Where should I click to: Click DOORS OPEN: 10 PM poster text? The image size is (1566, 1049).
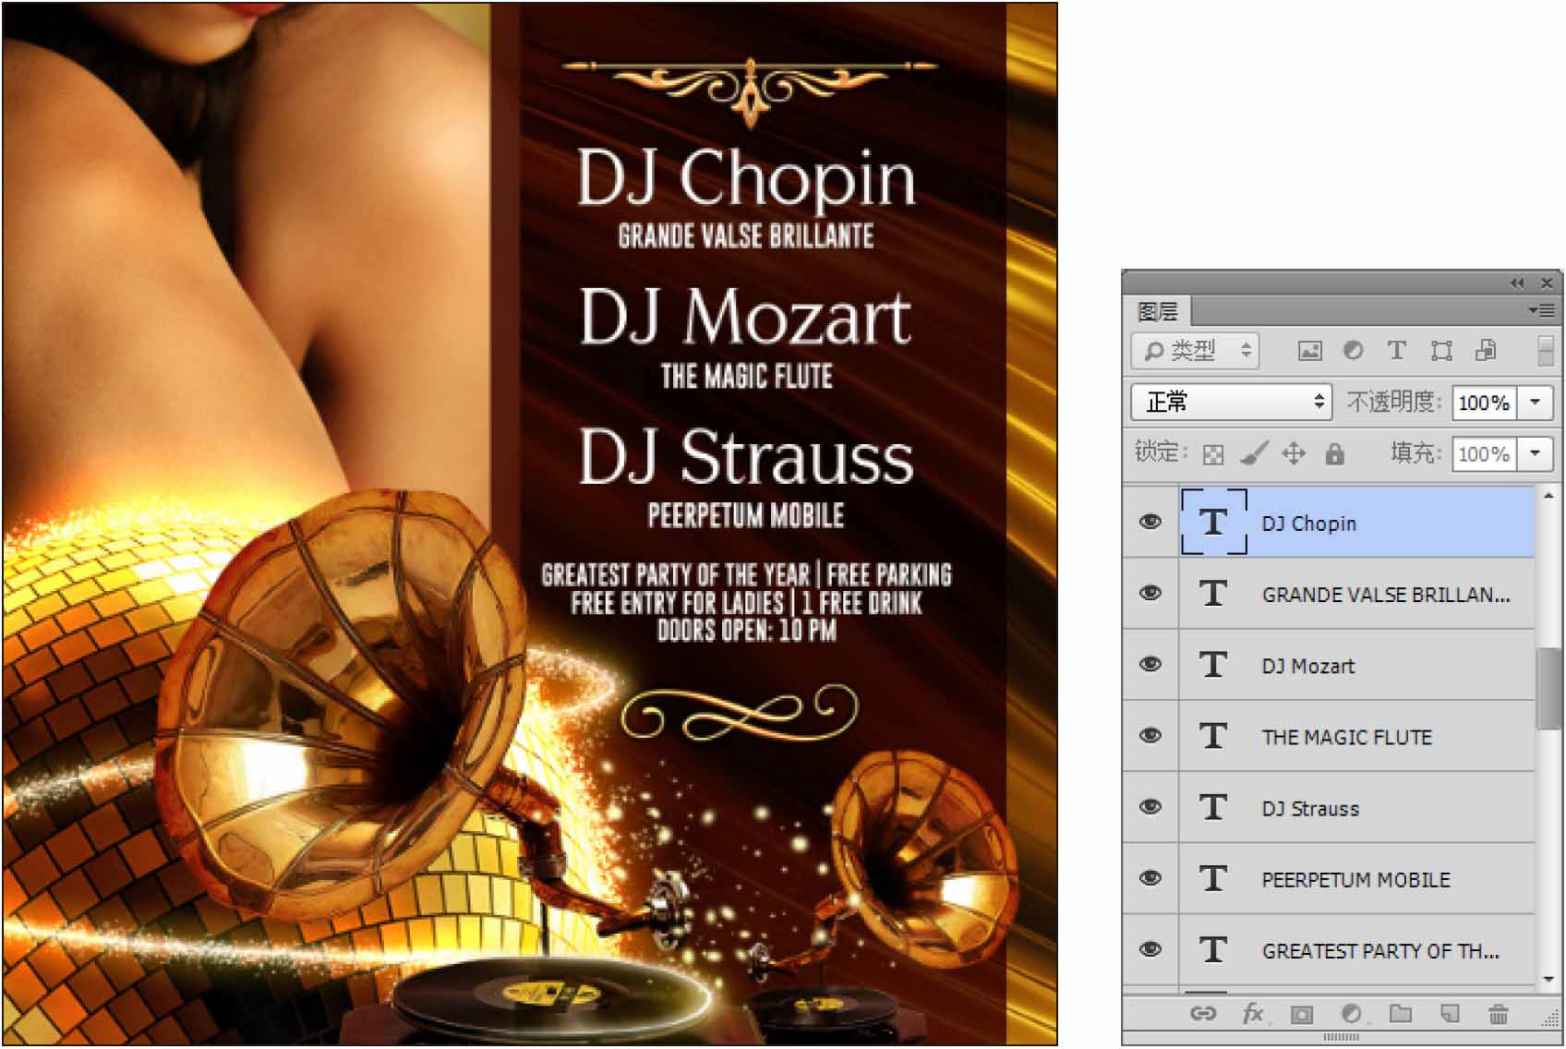[746, 630]
